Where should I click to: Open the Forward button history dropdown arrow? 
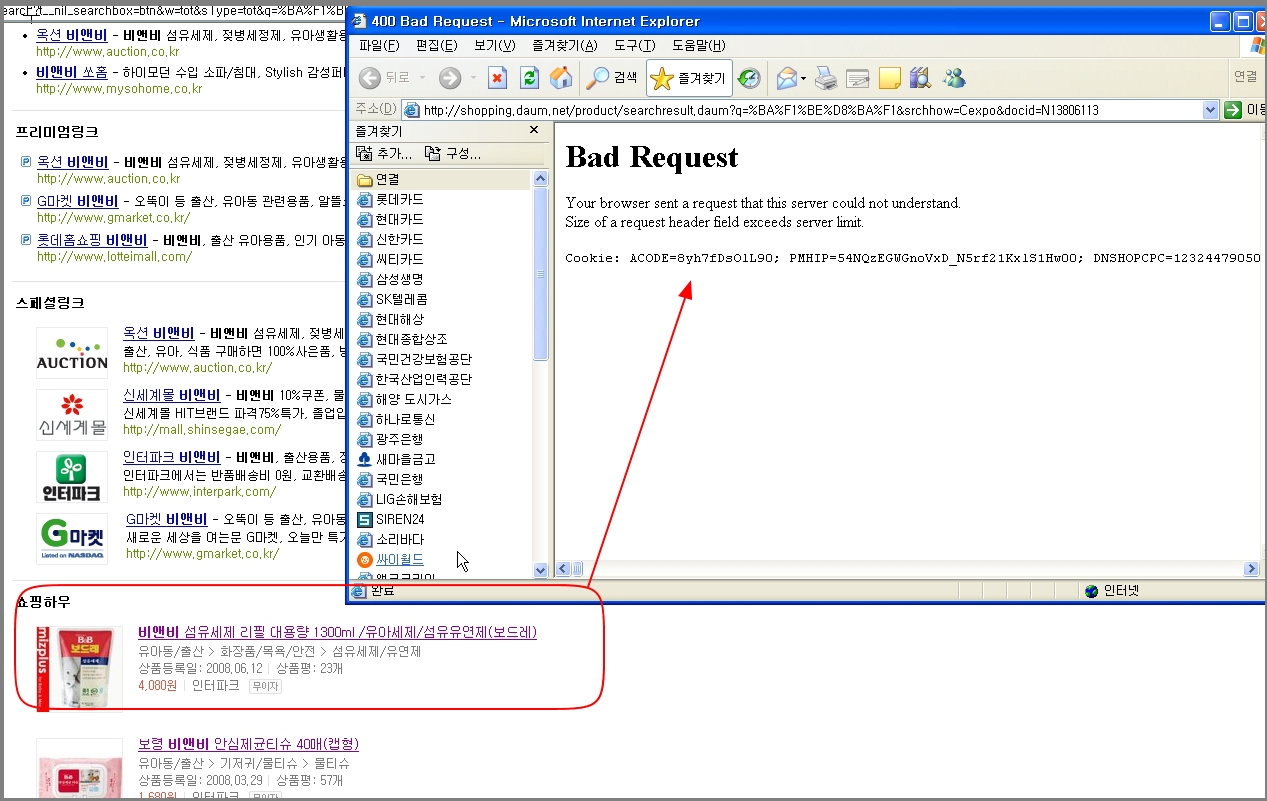(472, 78)
